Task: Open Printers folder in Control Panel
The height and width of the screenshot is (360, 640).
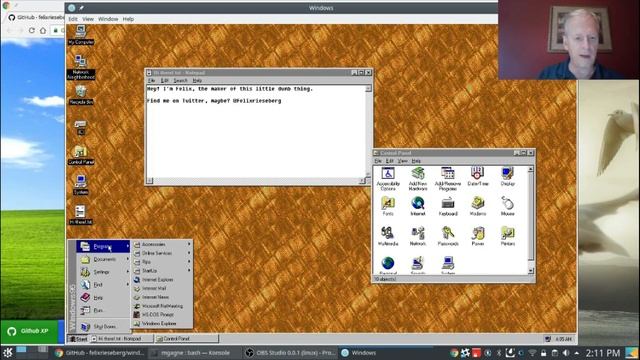Action: 507,236
